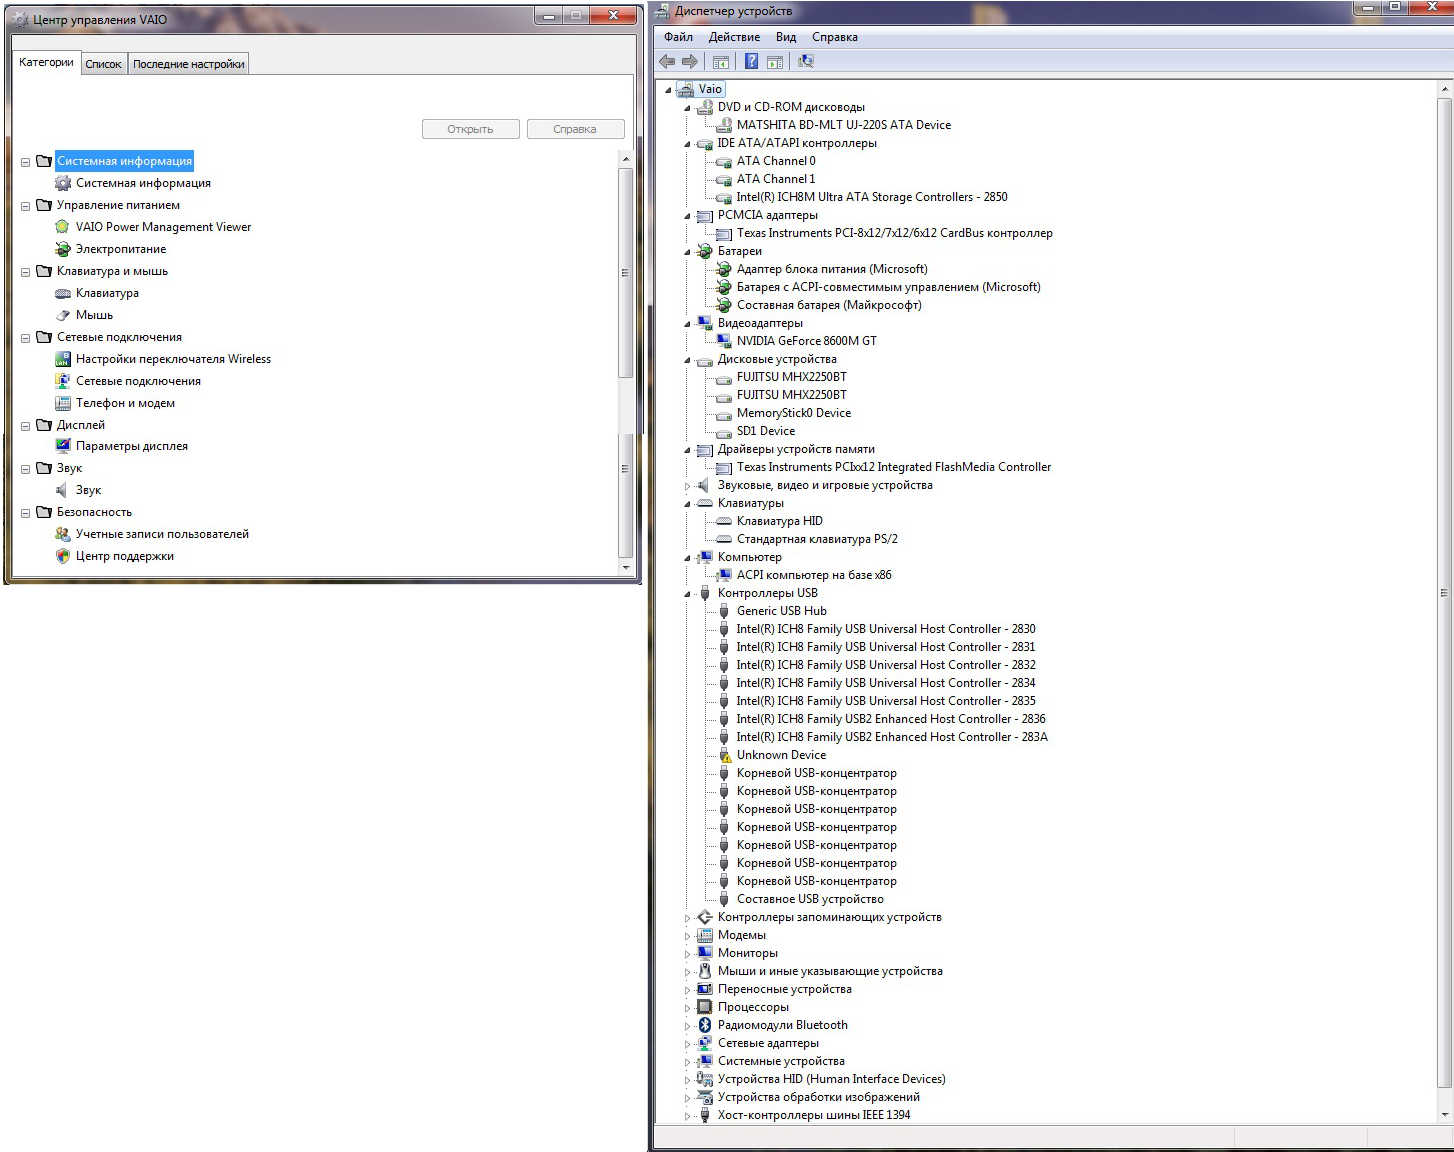Click the VAIO Power Management Viewer icon
The height and width of the screenshot is (1152, 1454).
coord(62,227)
